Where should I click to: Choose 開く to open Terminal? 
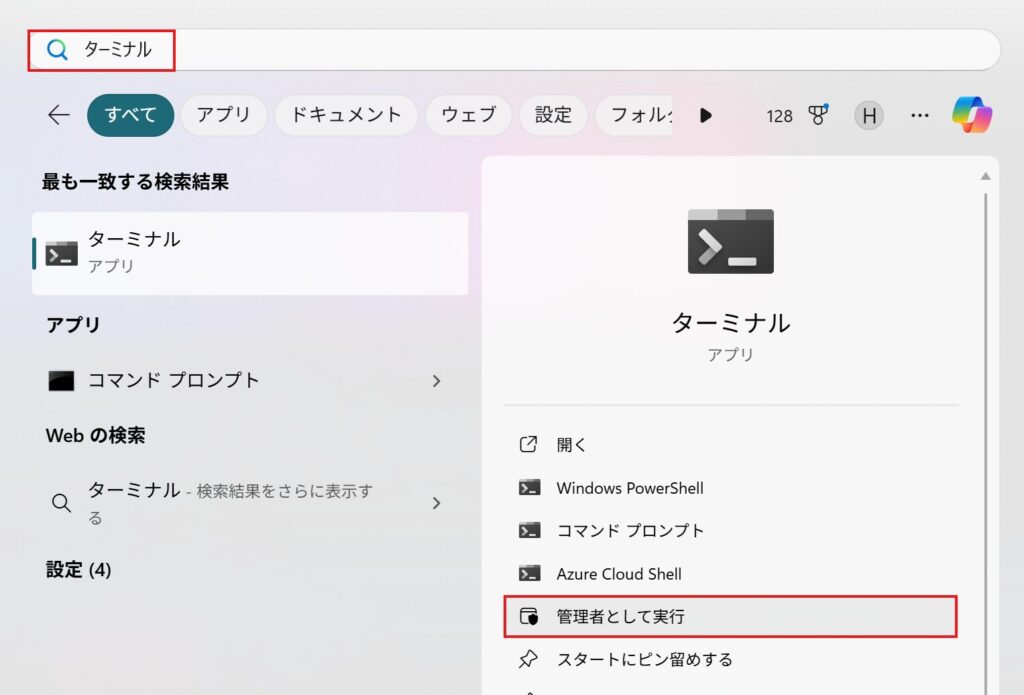tap(730, 445)
